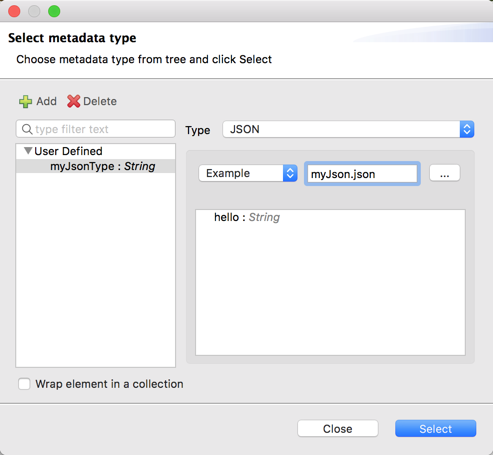The width and height of the screenshot is (493, 455).
Task: Click the green zoom window button
Action: click(x=54, y=12)
